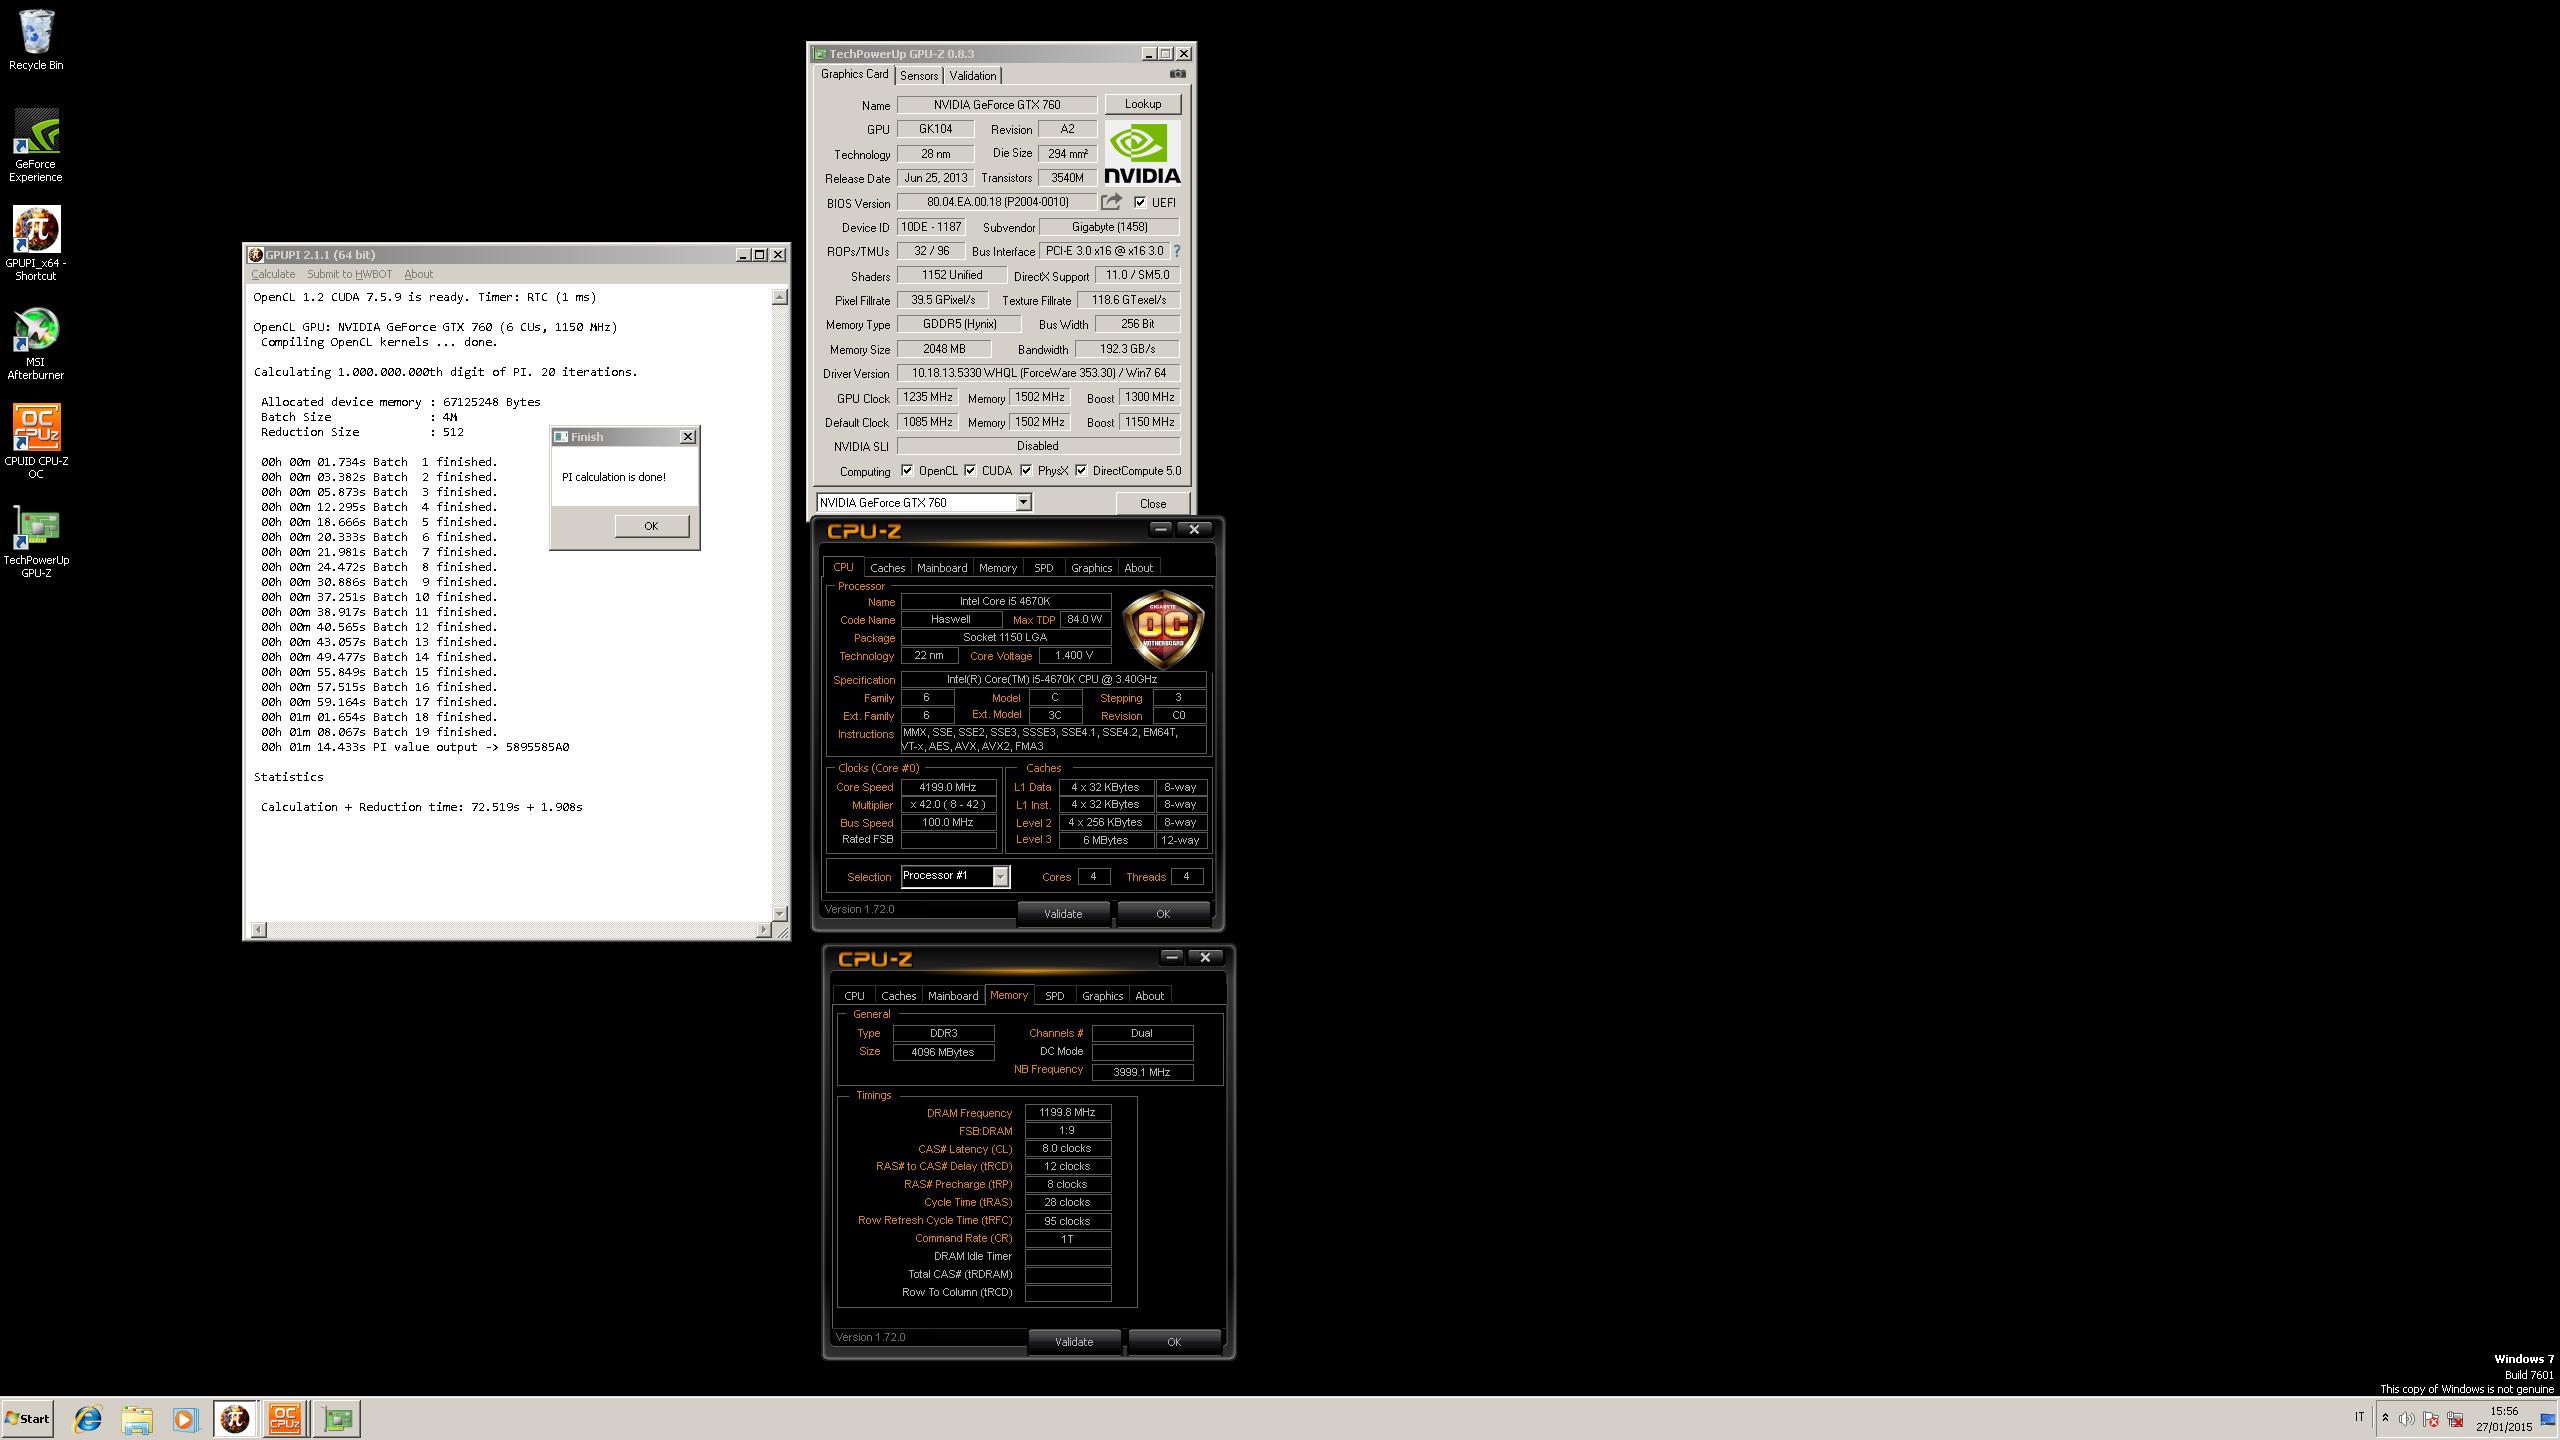The image size is (2560, 1440).
Task: Show hidden tray icons arrow
Action: pyautogui.click(x=2385, y=1418)
